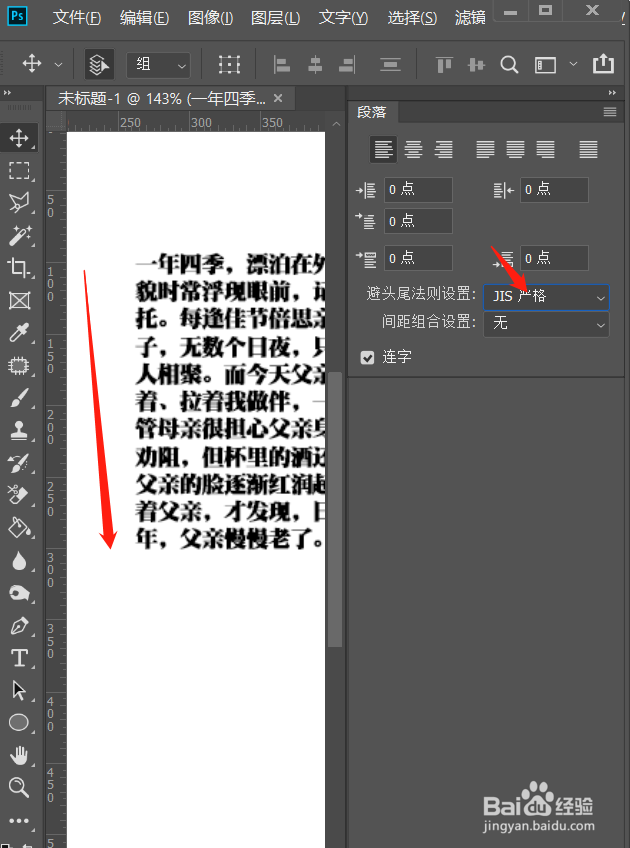Click the first line indent field
Viewport: 630px width, 848px height.
point(418,221)
